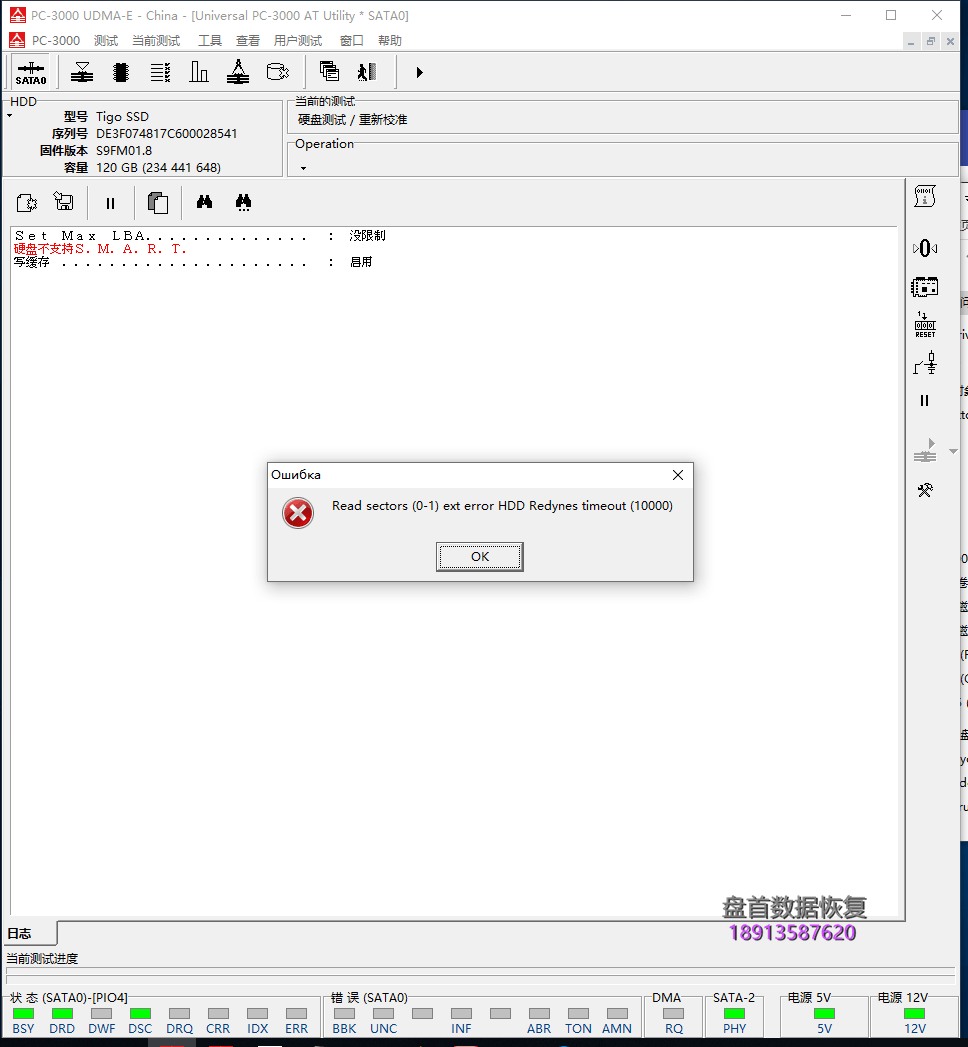The image size is (968, 1047).
Task: Click the pause button in the log toolbar
Action: [x=110, y=203]
